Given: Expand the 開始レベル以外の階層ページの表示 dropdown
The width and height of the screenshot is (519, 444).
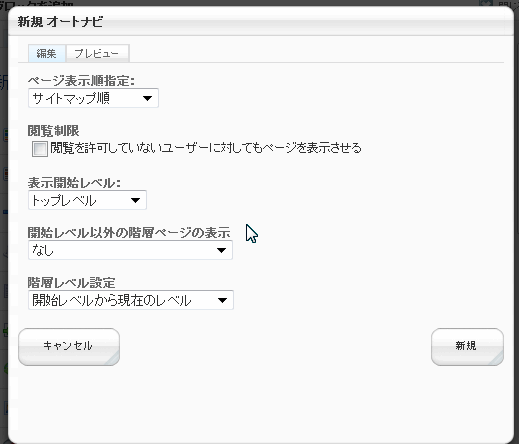Looking at the screenshot, I should click(x=130, y=250).
